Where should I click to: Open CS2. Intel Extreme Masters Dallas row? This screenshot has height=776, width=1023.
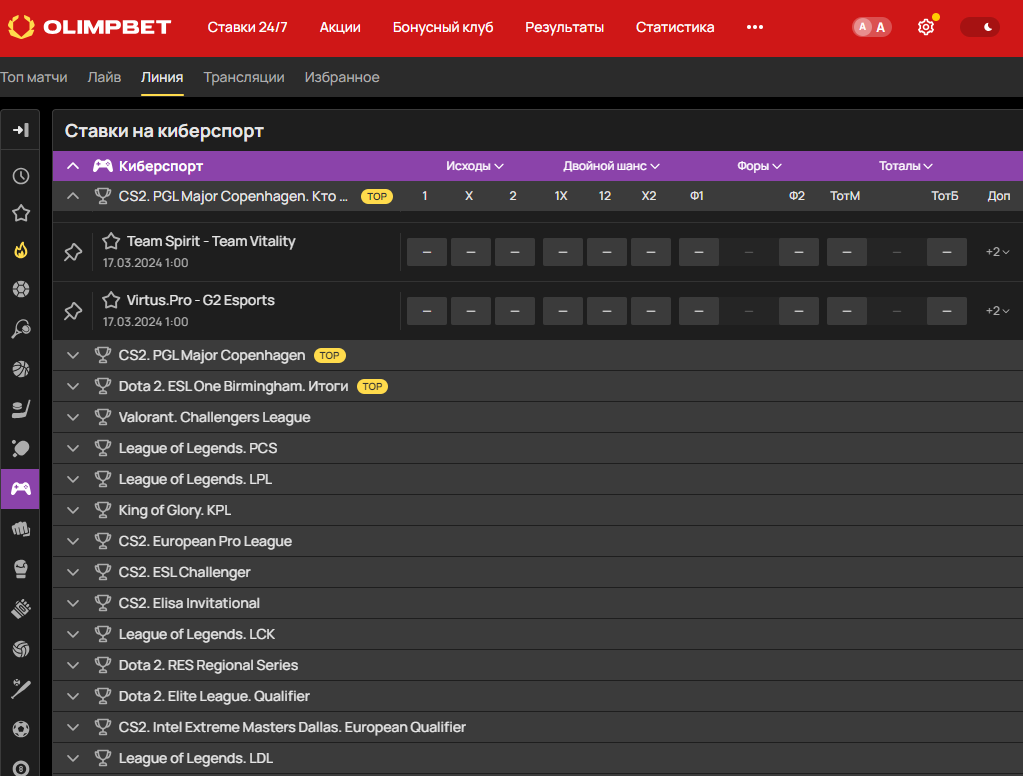coord(538,727)
